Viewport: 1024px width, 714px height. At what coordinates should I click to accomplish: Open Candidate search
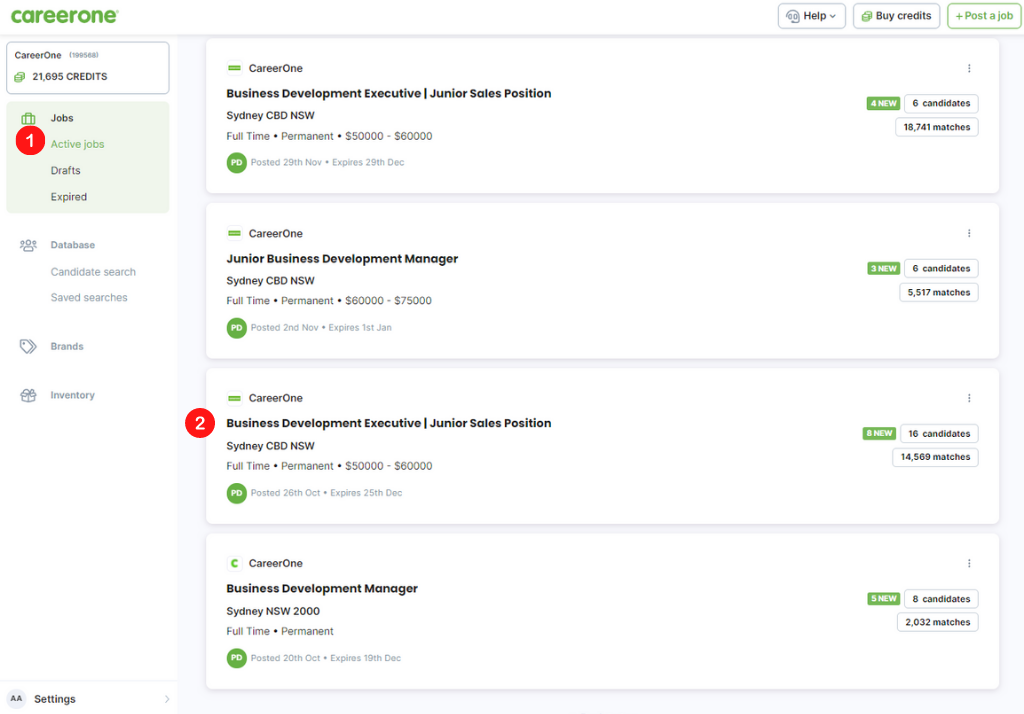point(93,272)
